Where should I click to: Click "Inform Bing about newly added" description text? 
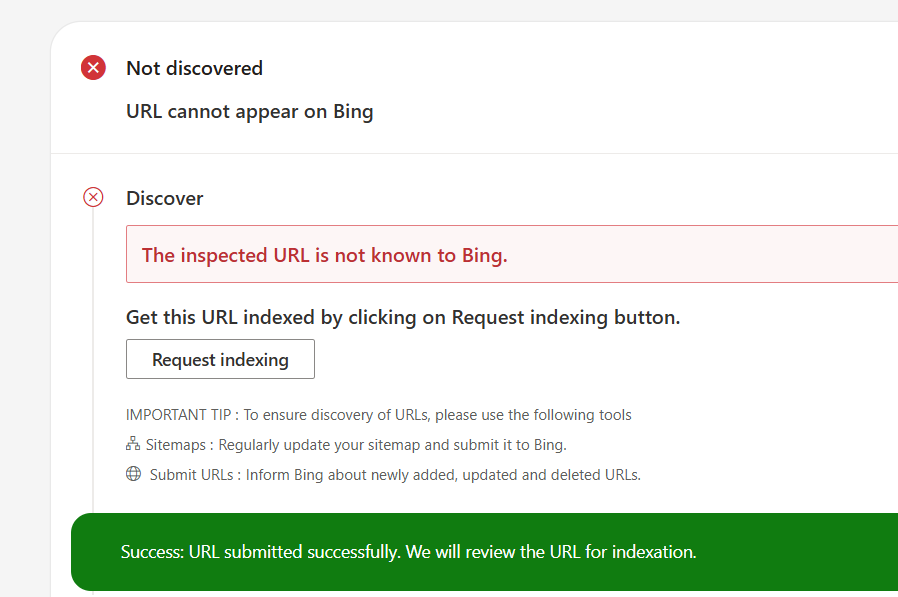coord(443,474)
